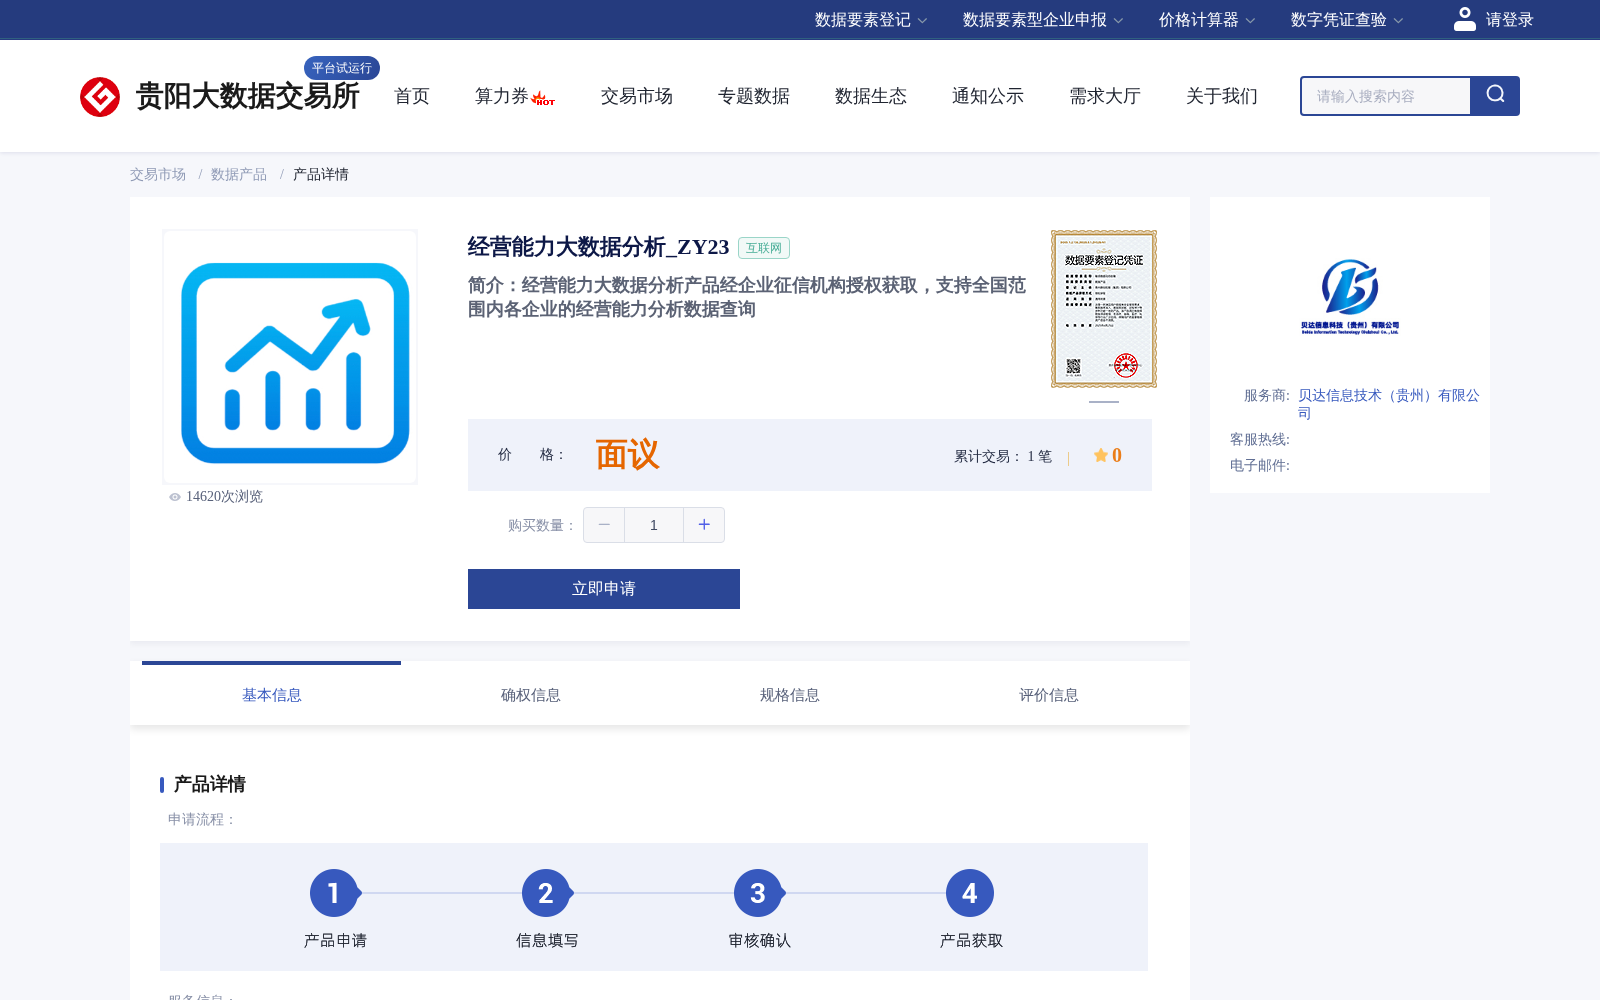
Task: Expand 数据要素登记 dropdown menu
Action: coord(871,20)
